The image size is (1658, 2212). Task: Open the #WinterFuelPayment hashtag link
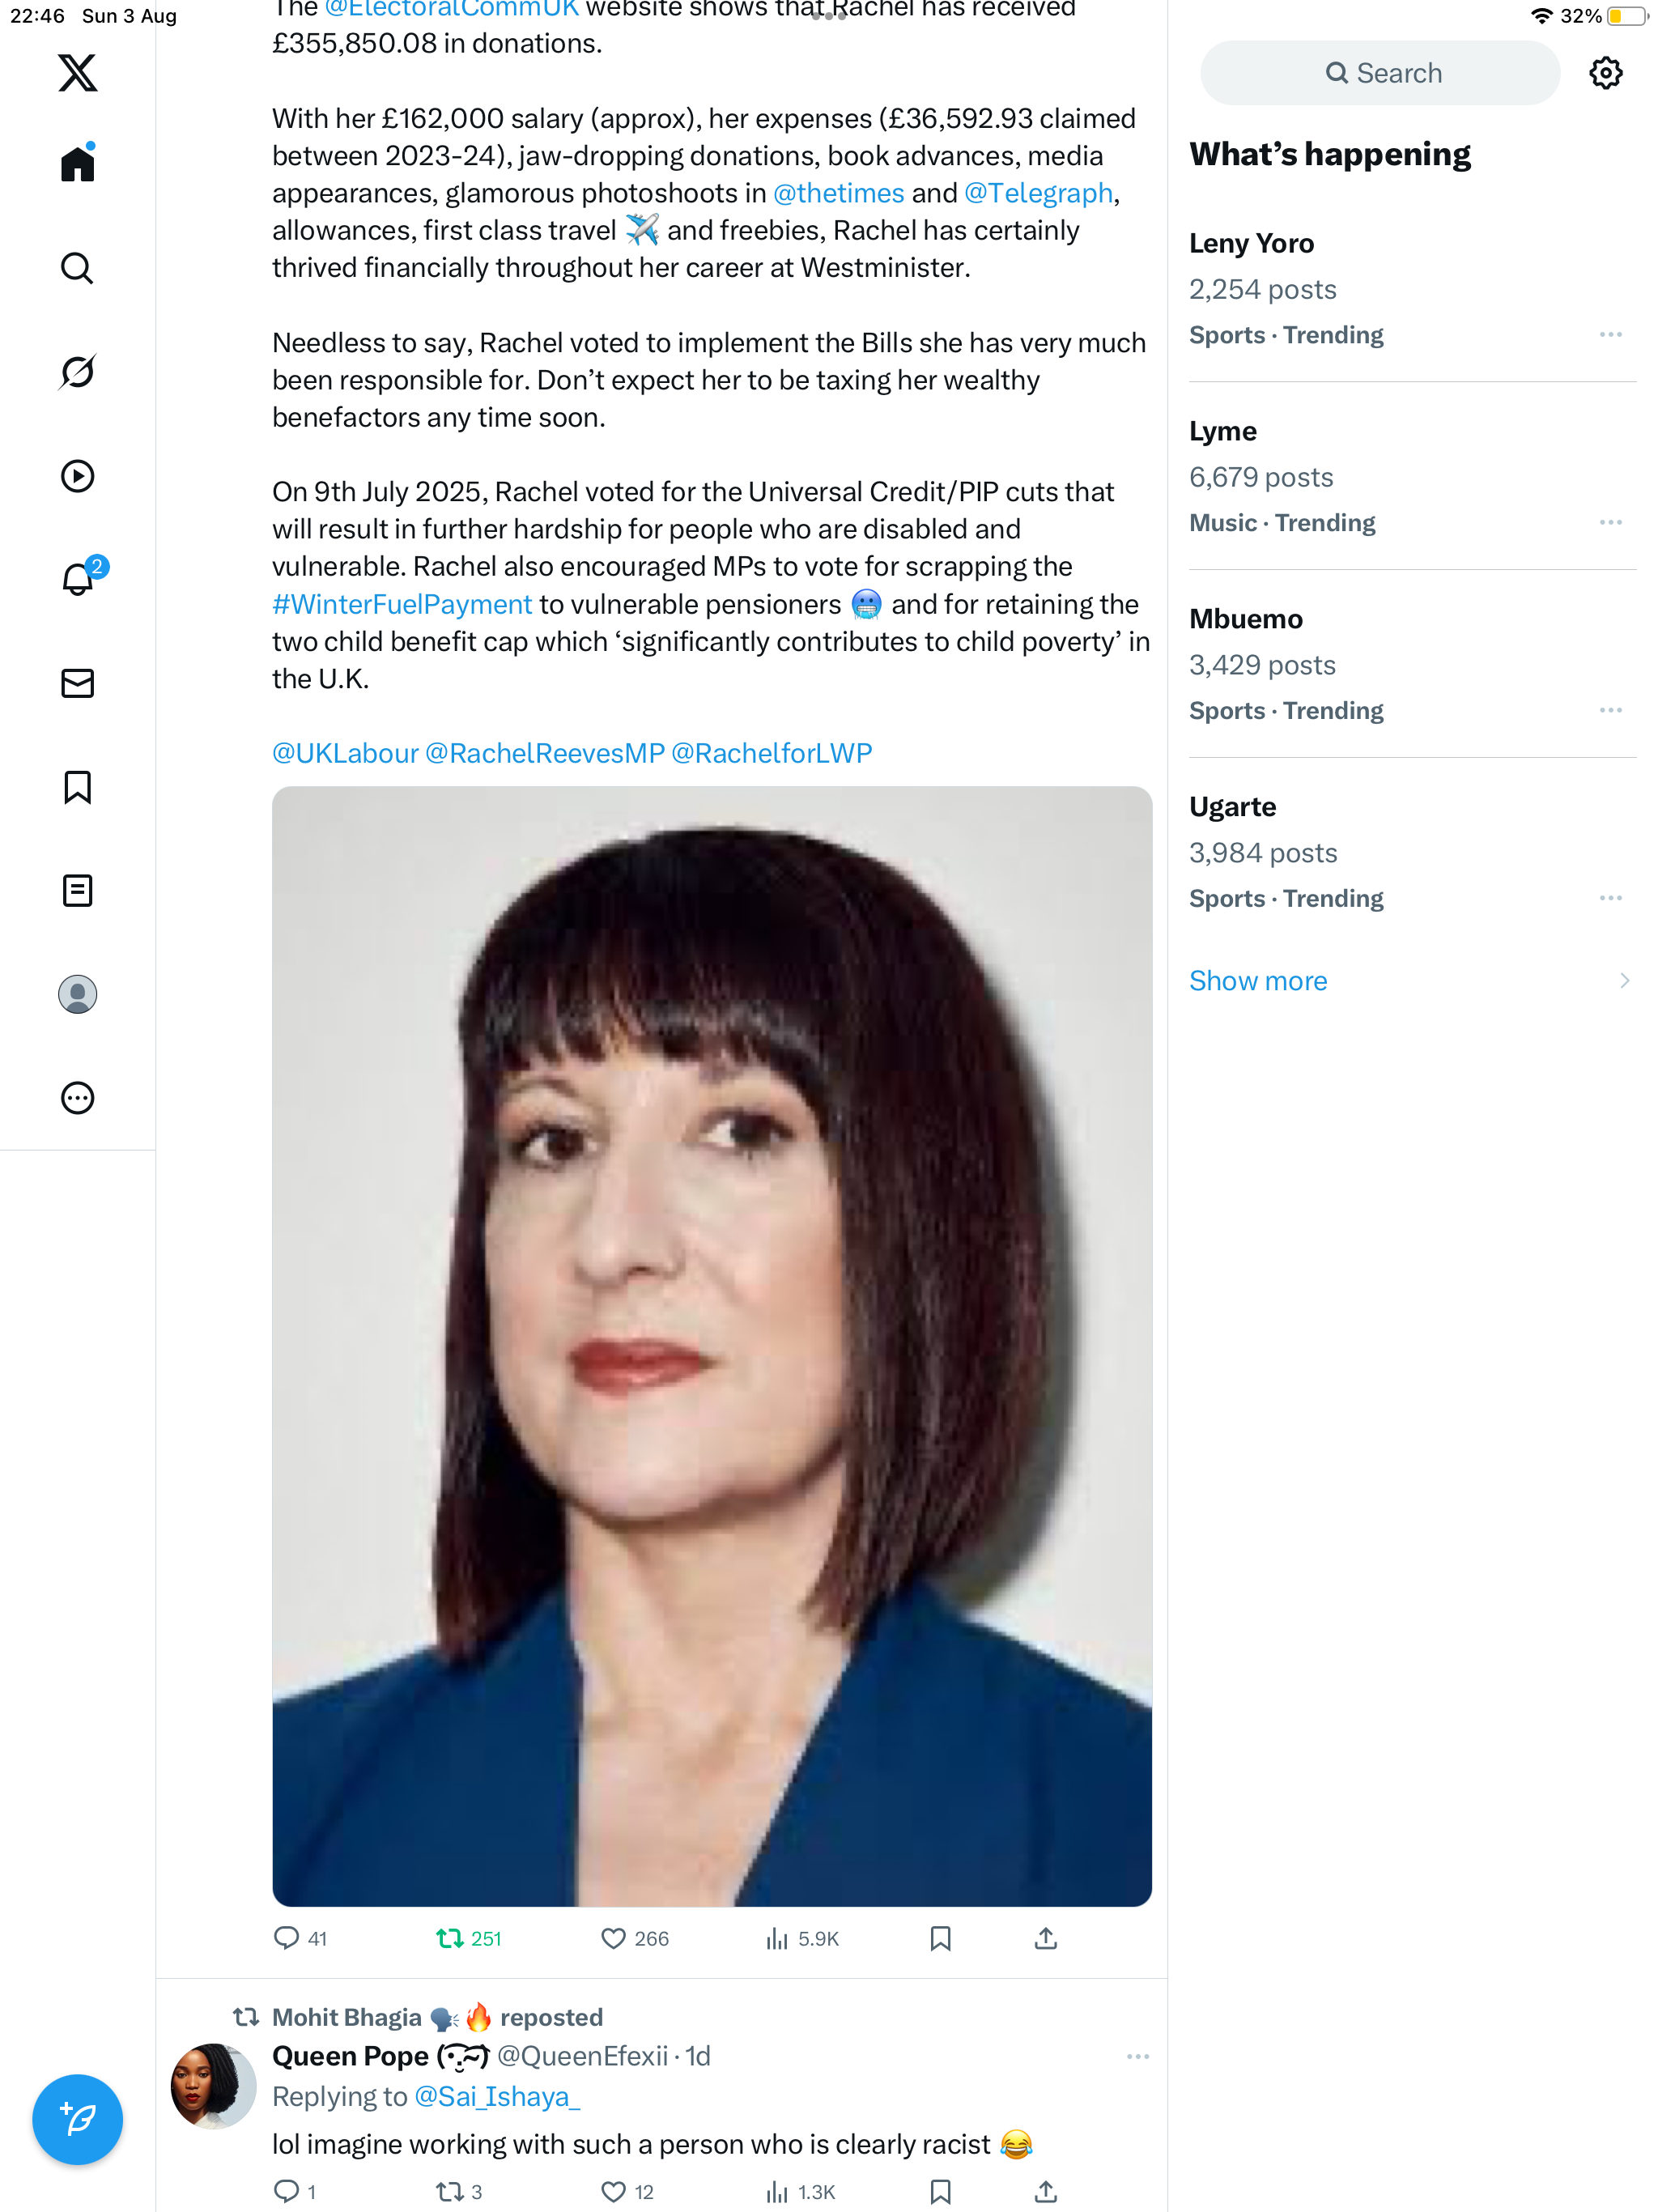pyautogui.click(x=402, y=604)
